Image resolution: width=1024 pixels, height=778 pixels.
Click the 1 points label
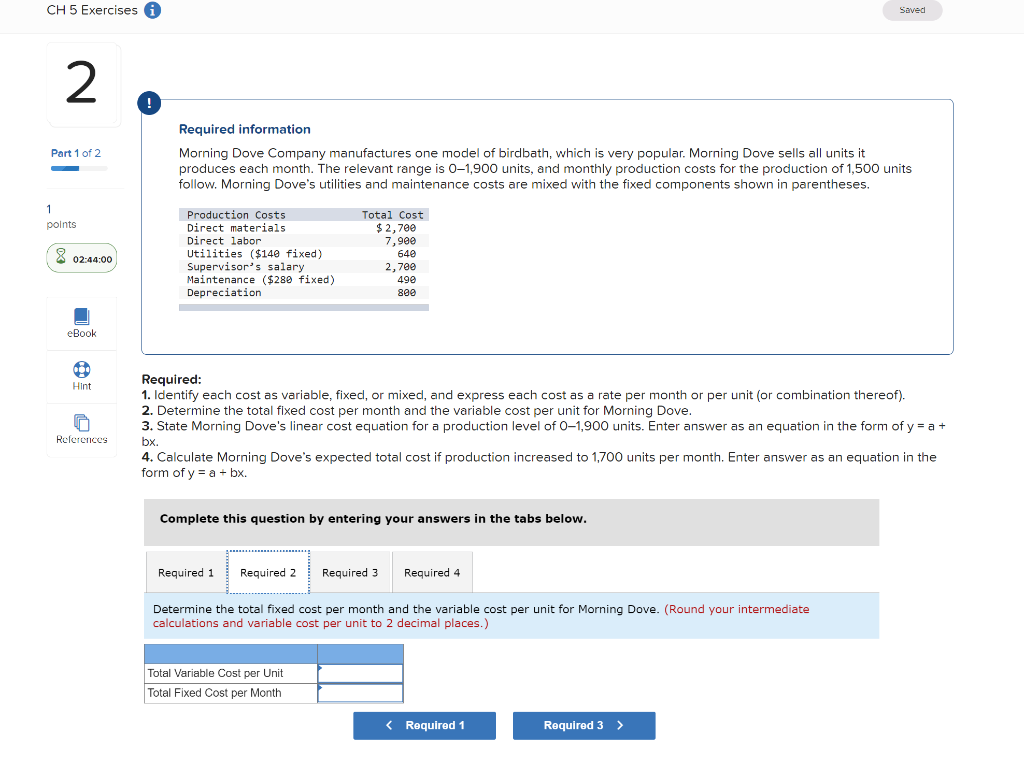click(x=61, y=217)
